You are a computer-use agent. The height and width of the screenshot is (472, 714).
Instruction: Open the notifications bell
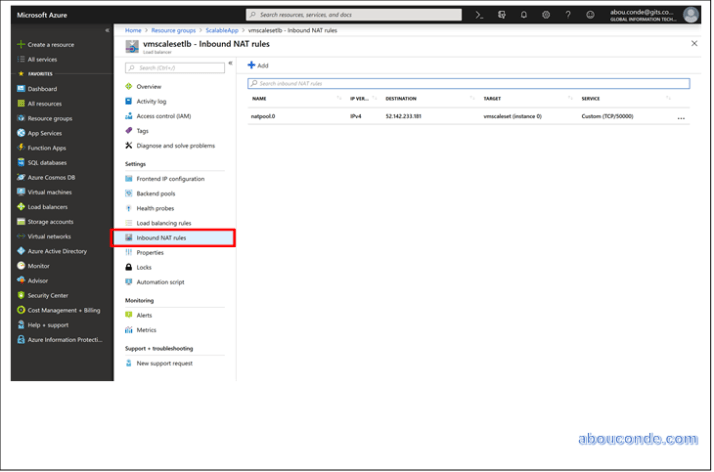point(523,15)
